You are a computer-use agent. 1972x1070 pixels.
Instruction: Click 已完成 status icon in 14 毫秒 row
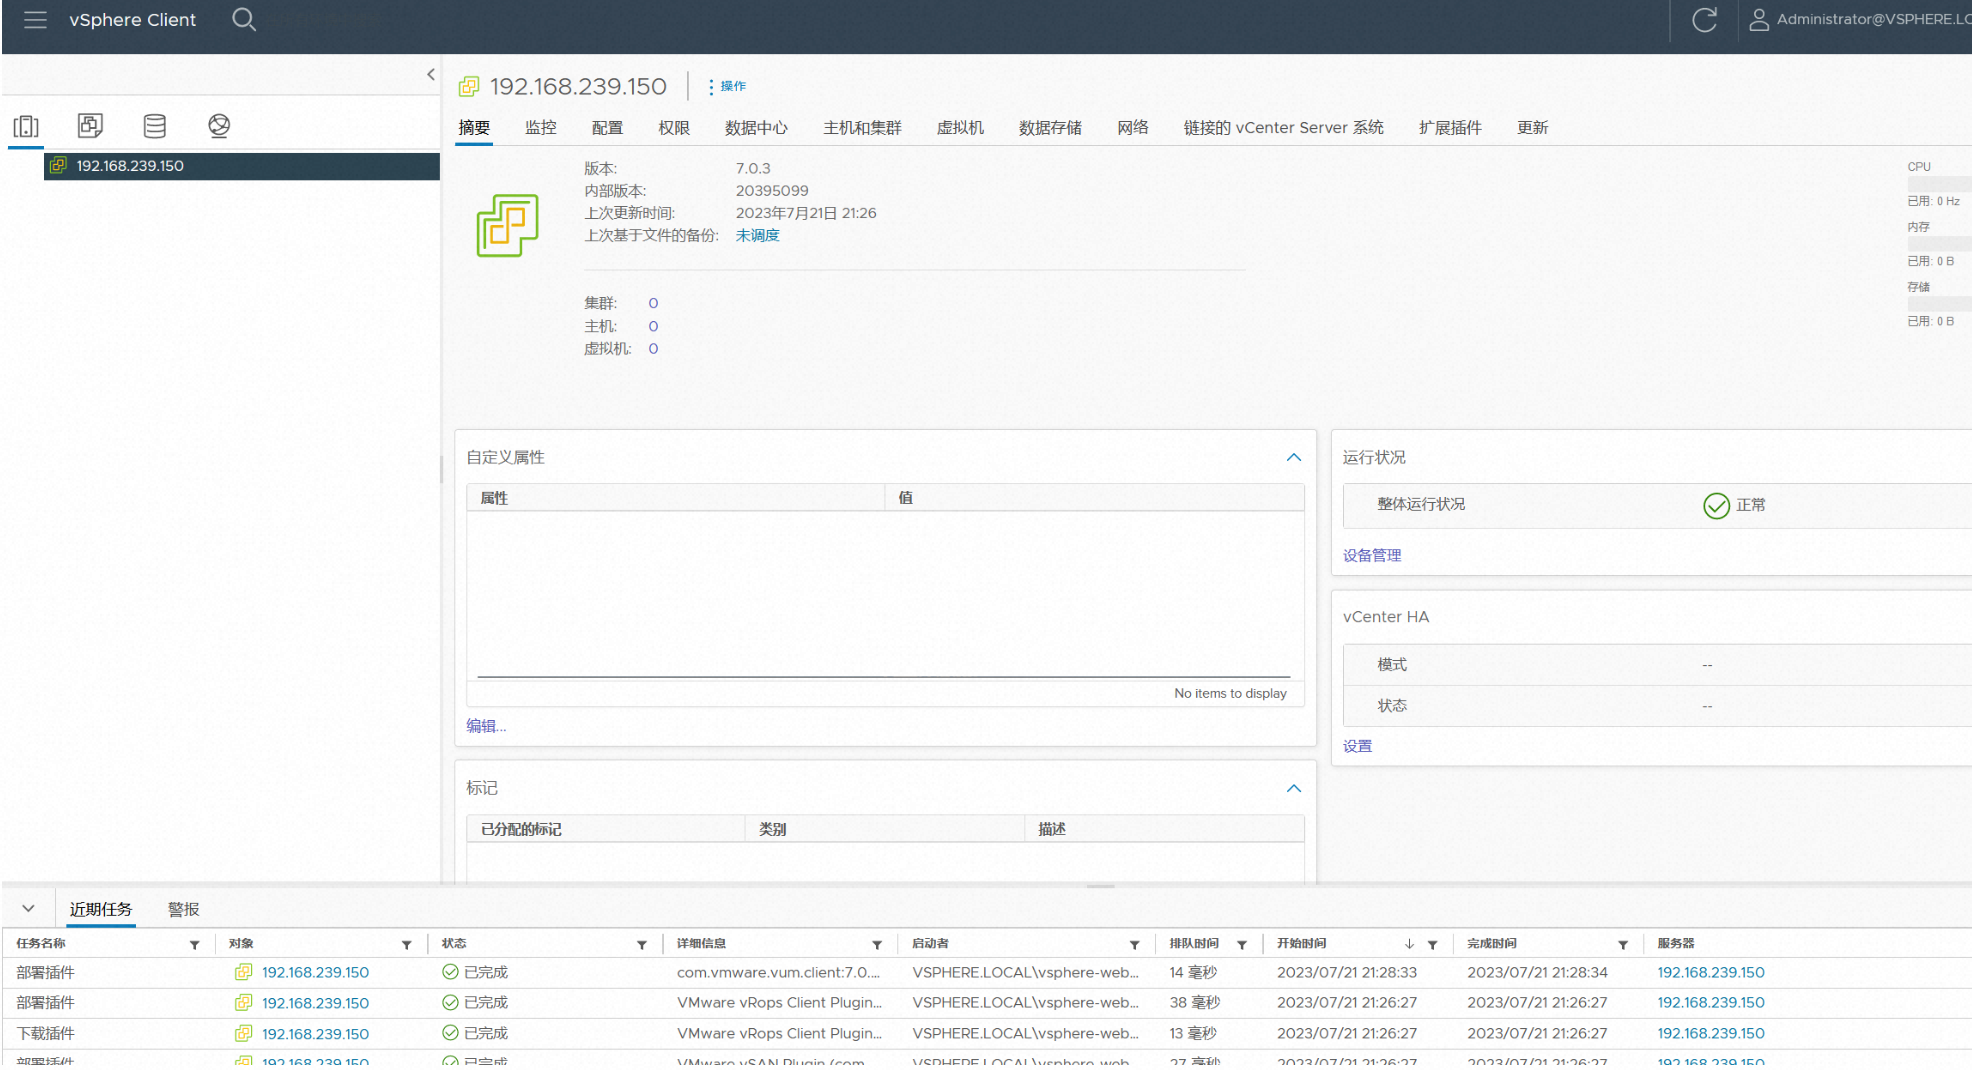coord(450,972)
